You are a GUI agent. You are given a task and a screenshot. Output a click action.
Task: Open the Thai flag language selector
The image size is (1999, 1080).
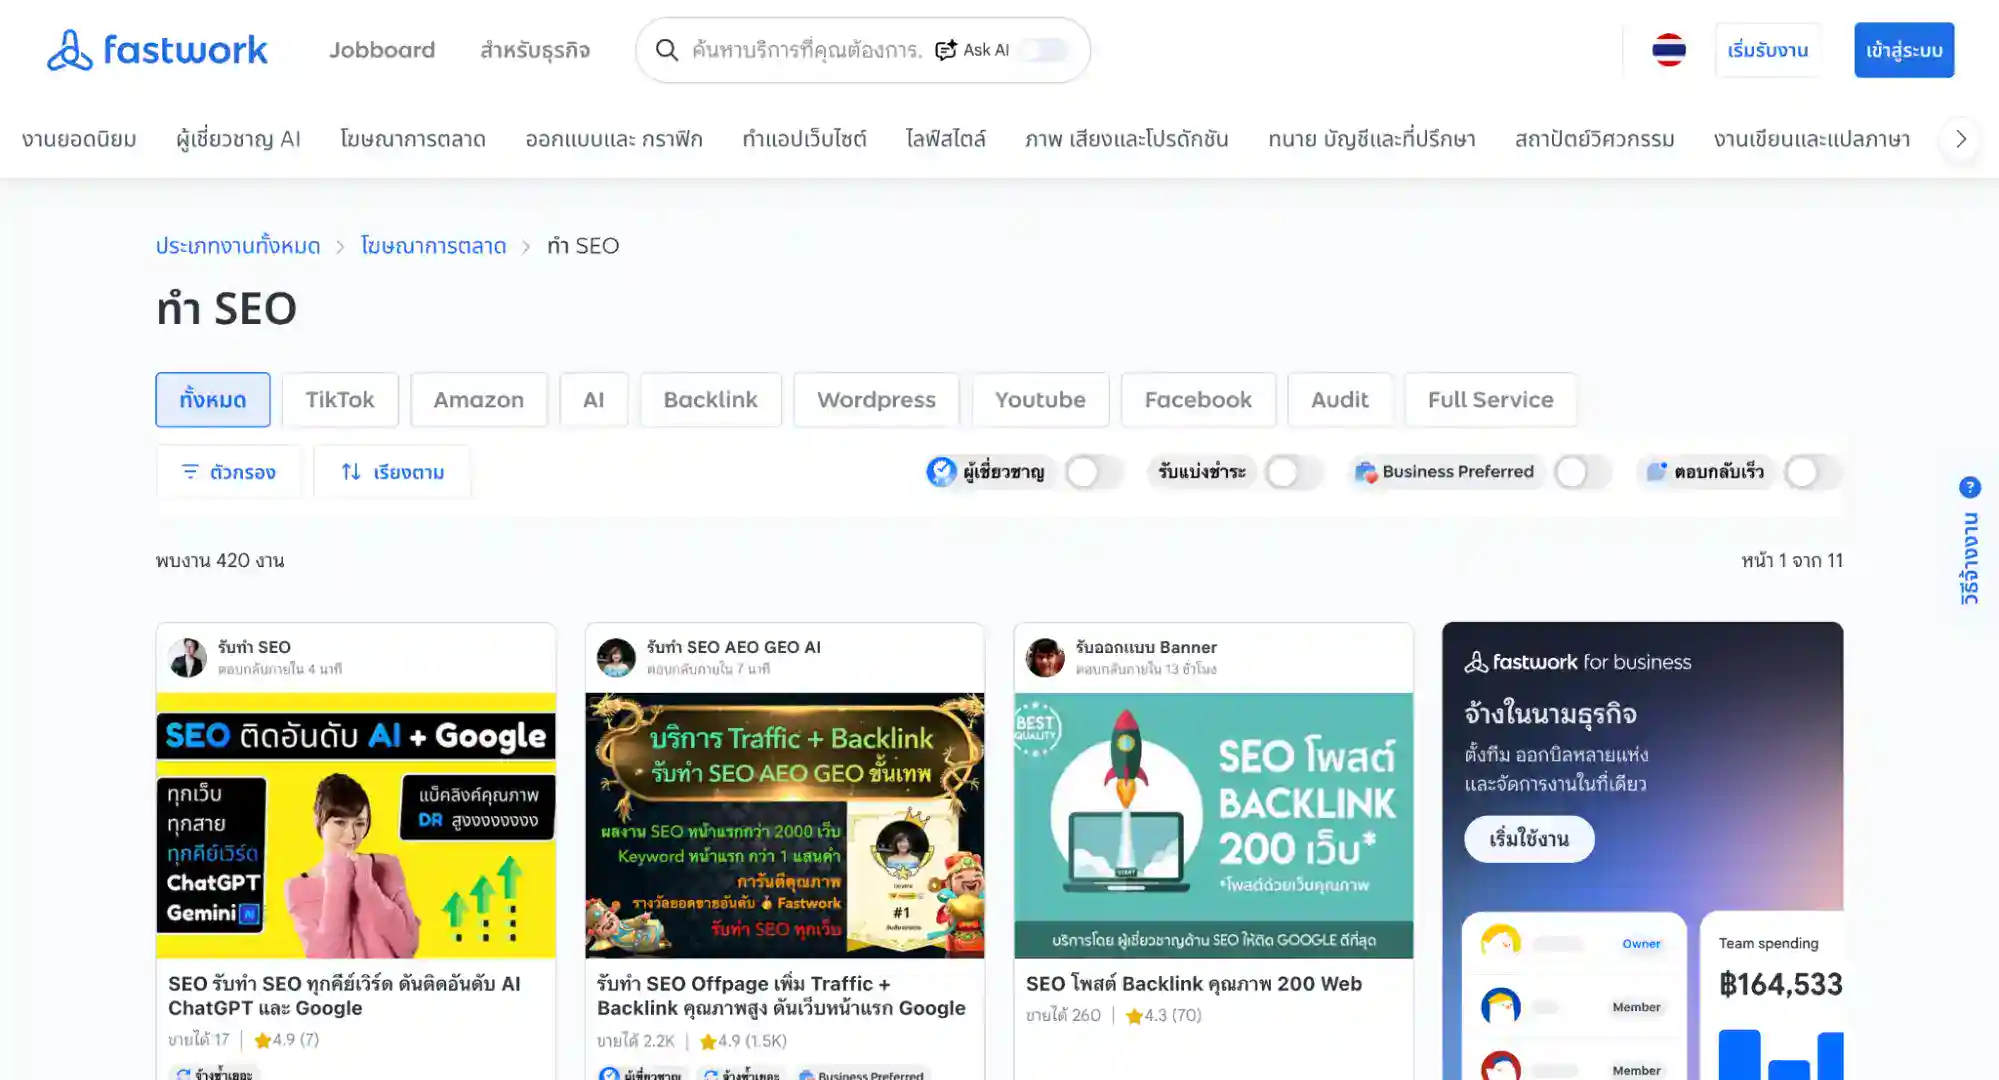click(1669, 50)
